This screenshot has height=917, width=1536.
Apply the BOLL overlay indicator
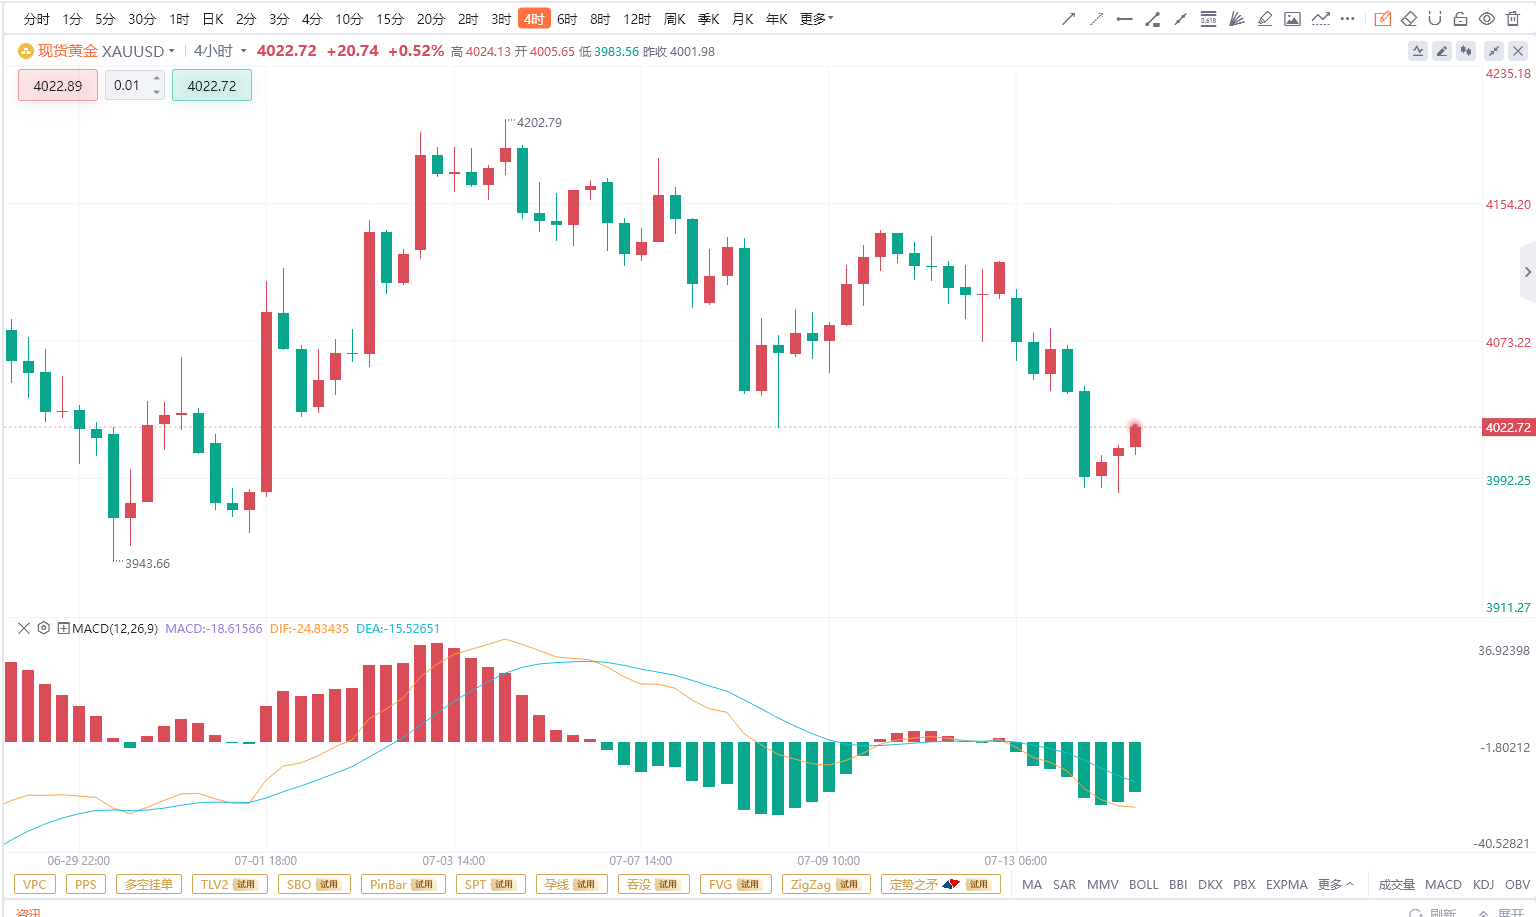point(1143,884)
